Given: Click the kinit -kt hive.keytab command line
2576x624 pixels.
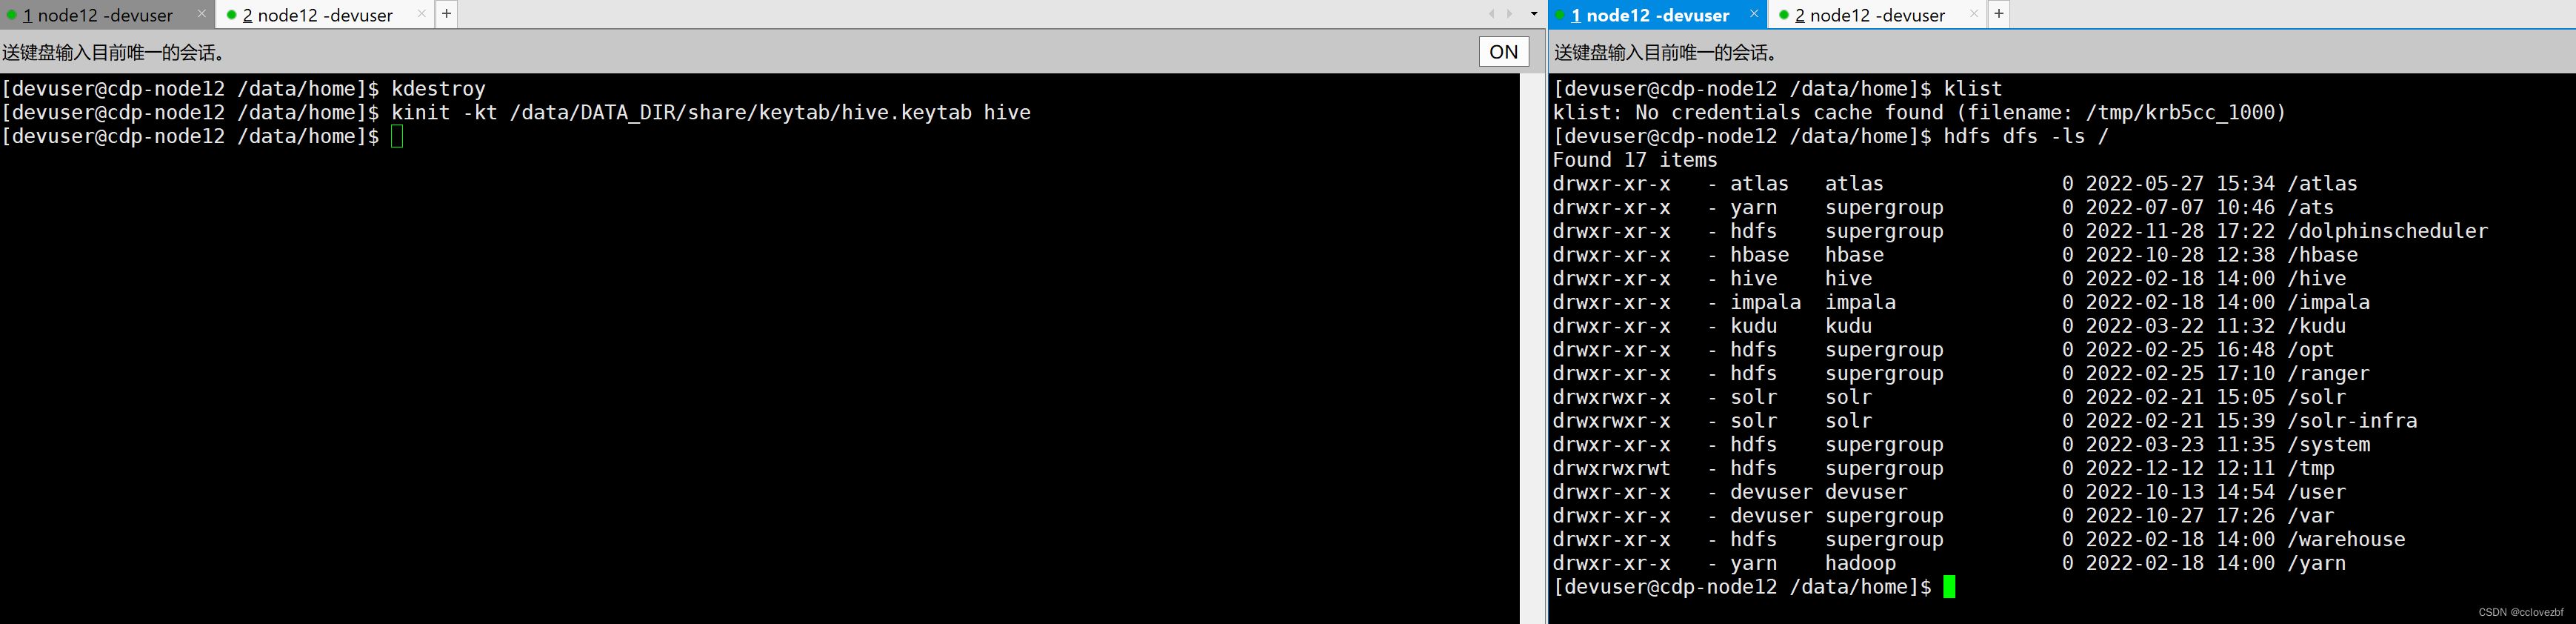Looking at the screenshot, I should (x=516, y=113).
